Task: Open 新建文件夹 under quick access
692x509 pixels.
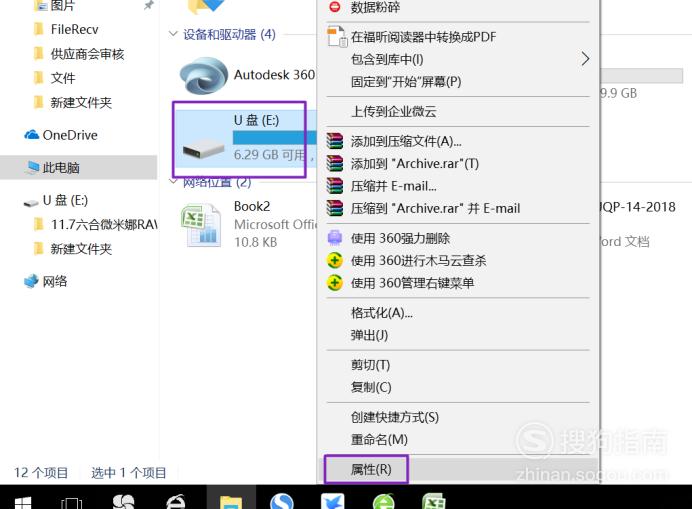Action: click(x=81, y=102)
